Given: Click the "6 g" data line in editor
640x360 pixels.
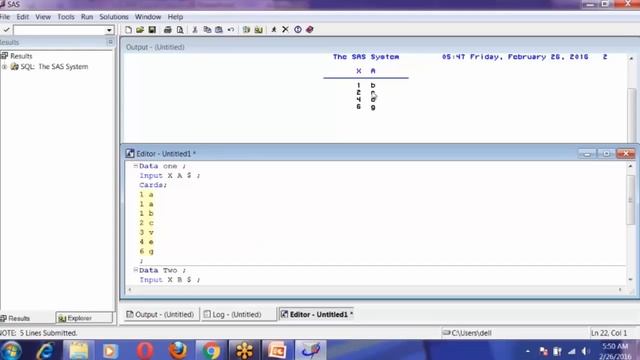Looking at the screenshot, I should tap(147, 251).
